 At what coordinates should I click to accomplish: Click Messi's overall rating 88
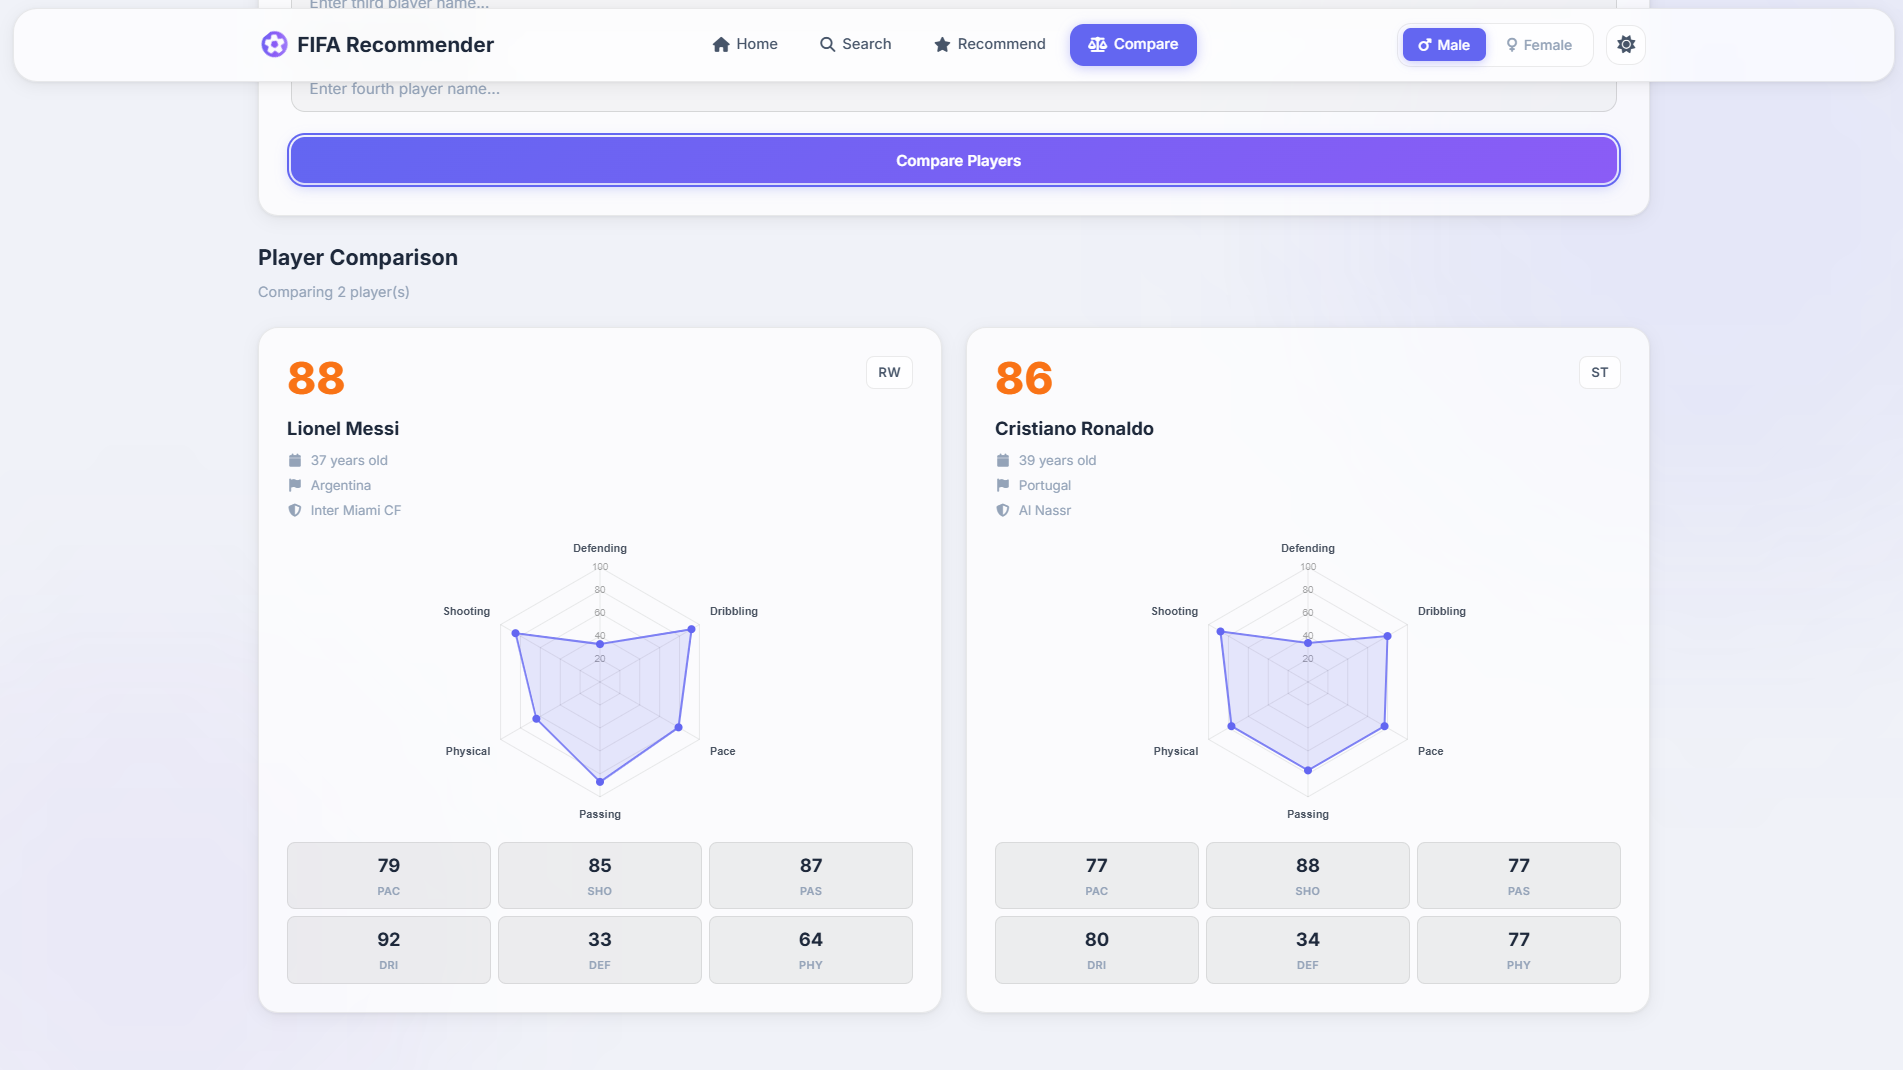[x=316, y=378]
